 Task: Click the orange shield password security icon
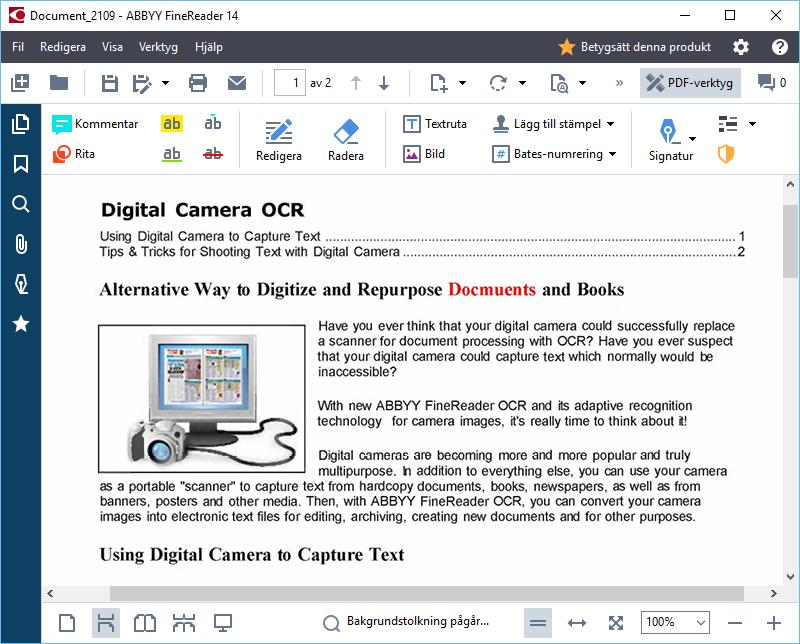(726, 154)
